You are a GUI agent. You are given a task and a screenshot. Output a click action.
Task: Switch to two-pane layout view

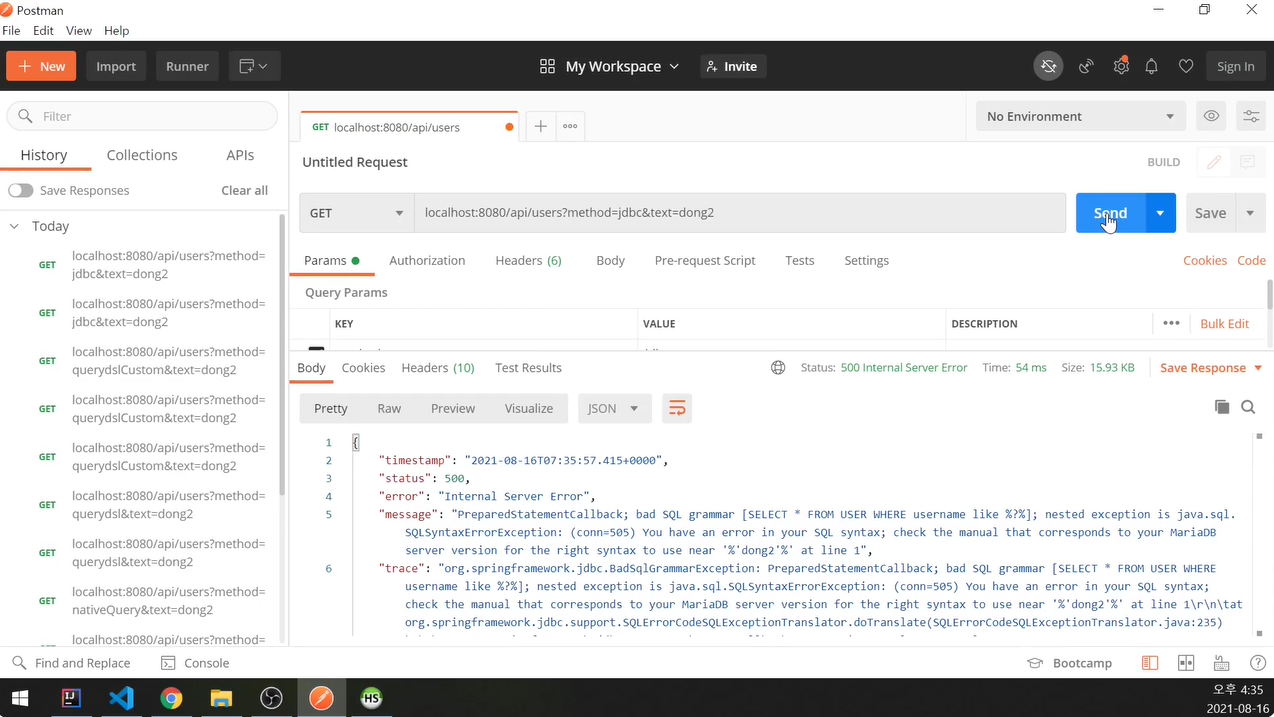(1150, 663)
